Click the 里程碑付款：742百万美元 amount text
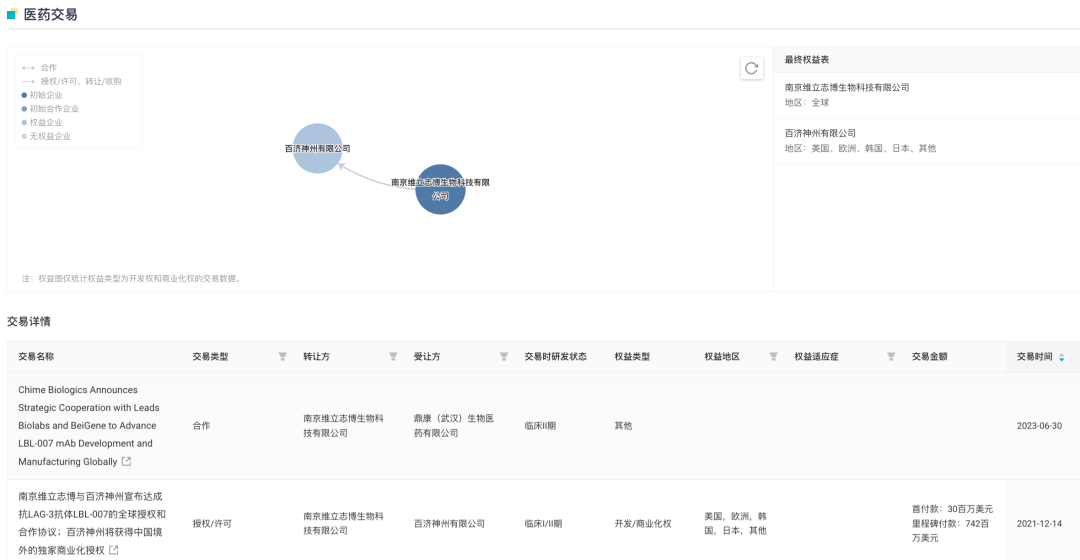The image size is (1080, 560). click(951, 530)
